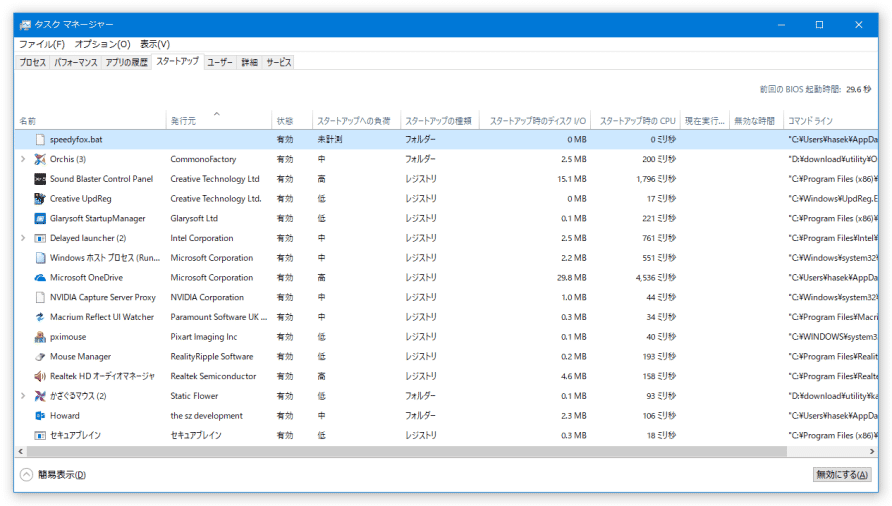The height and width of the screenshot is (506, 892).
Task: Click the セキュアブレイン row icon
Action: 40,435
